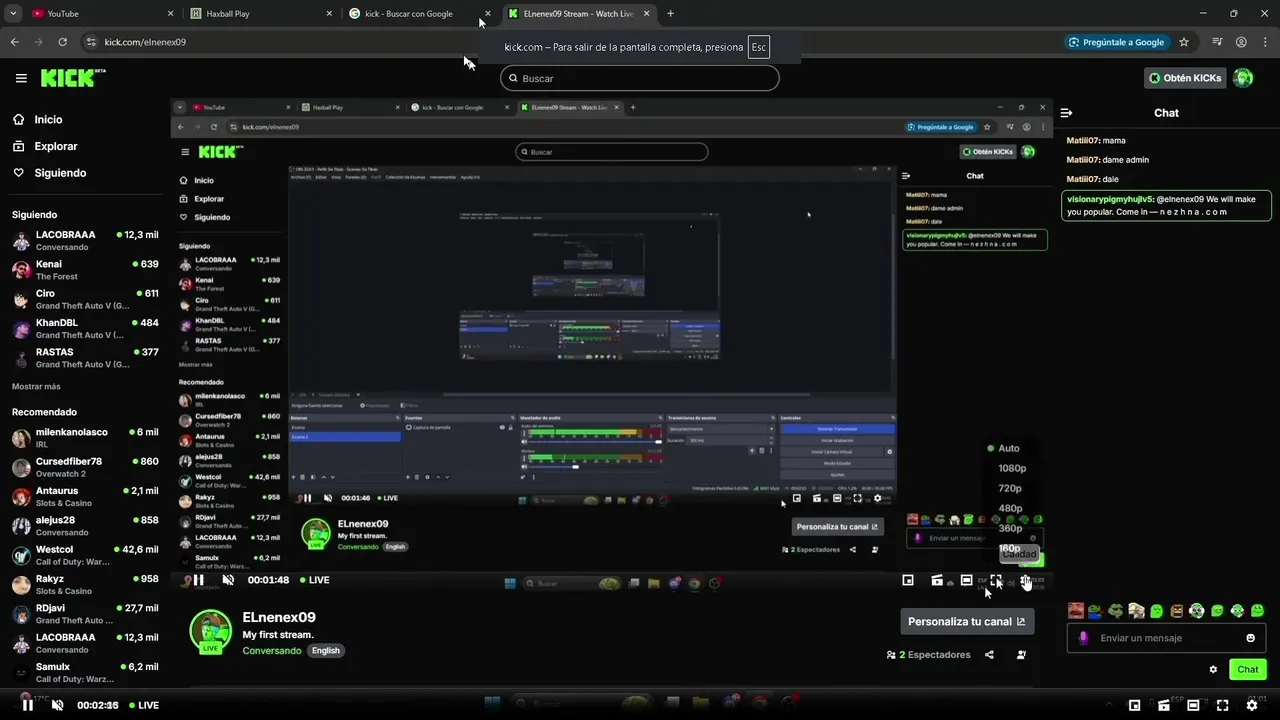
Task: Open the Inicio home icon in sidebar
Action: (x=19, y=119)
